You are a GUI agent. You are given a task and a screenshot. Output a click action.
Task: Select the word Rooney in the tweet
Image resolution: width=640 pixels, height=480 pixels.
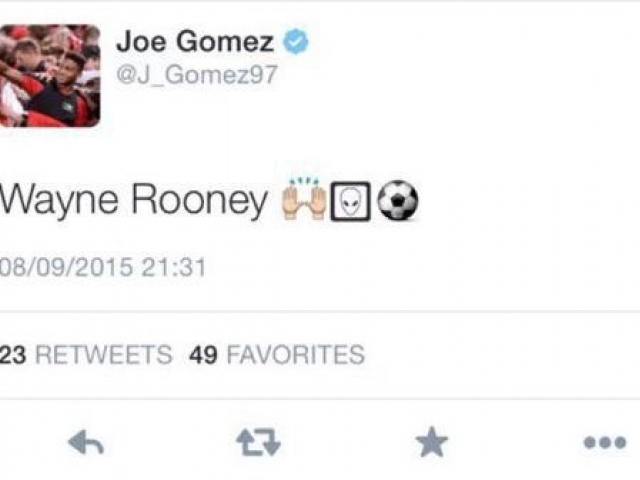199,201
